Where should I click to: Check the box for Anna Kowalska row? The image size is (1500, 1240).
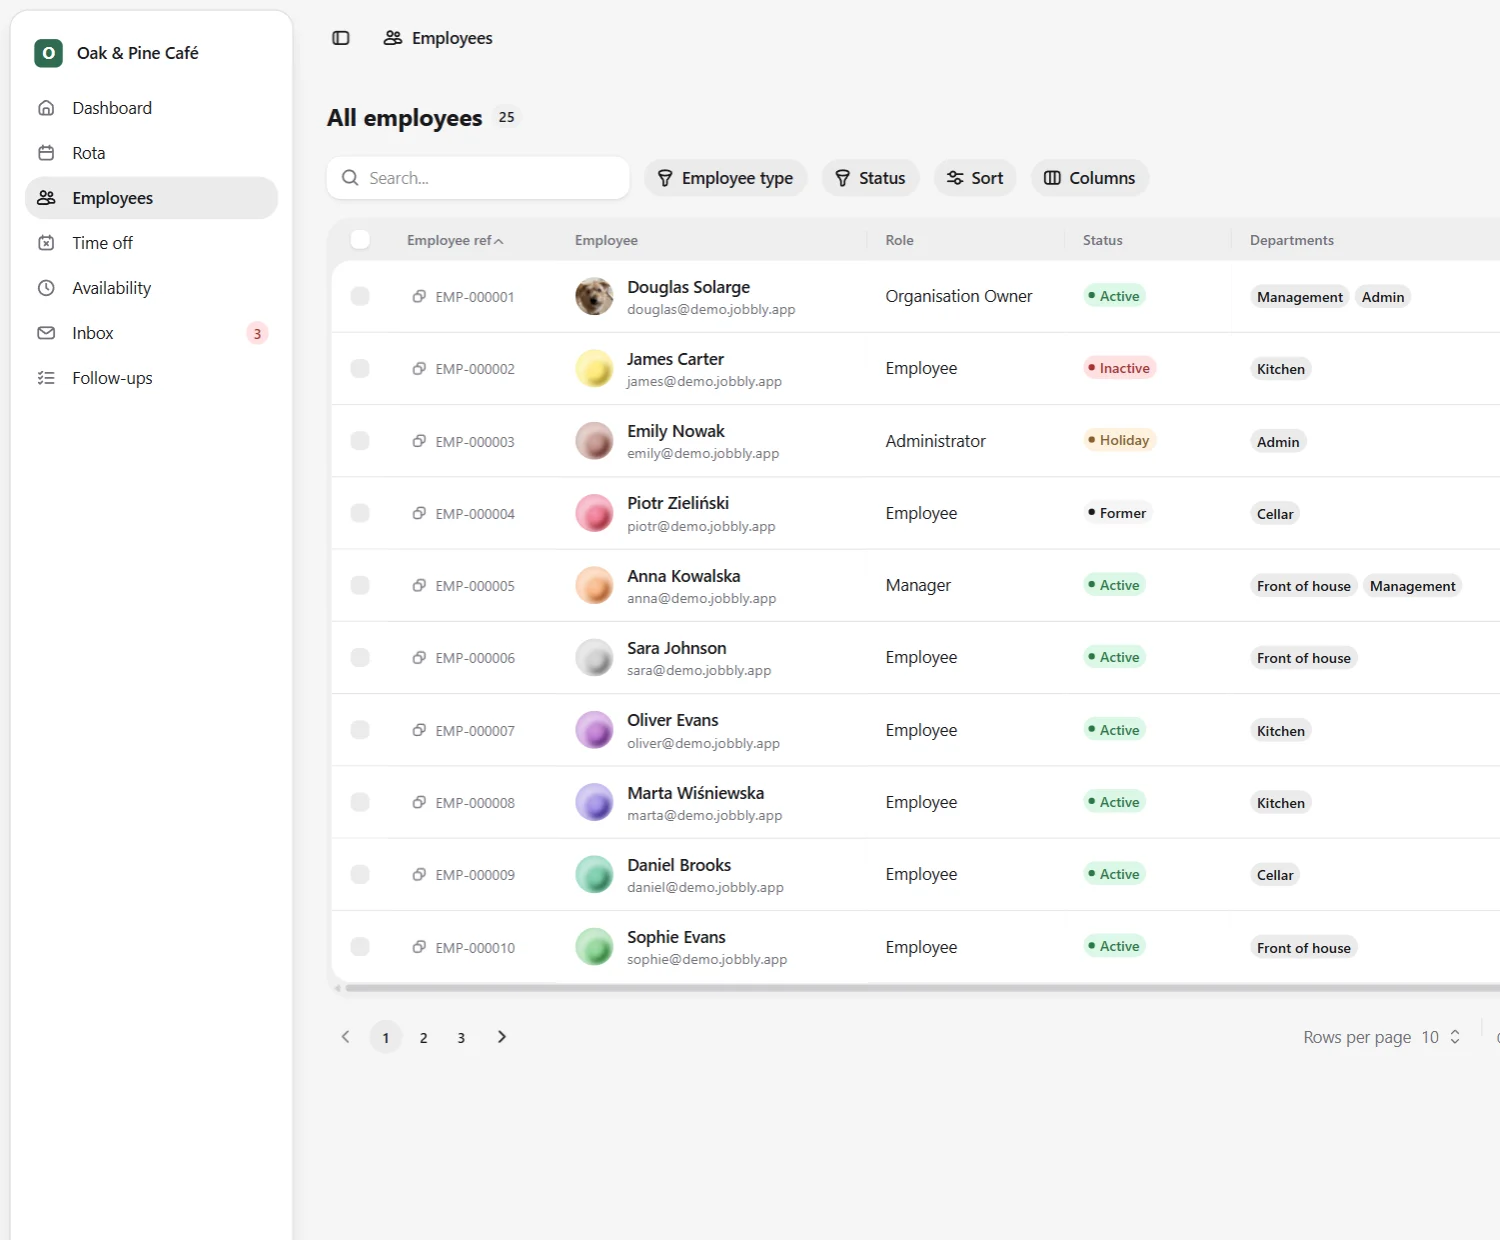click(360, 585)
